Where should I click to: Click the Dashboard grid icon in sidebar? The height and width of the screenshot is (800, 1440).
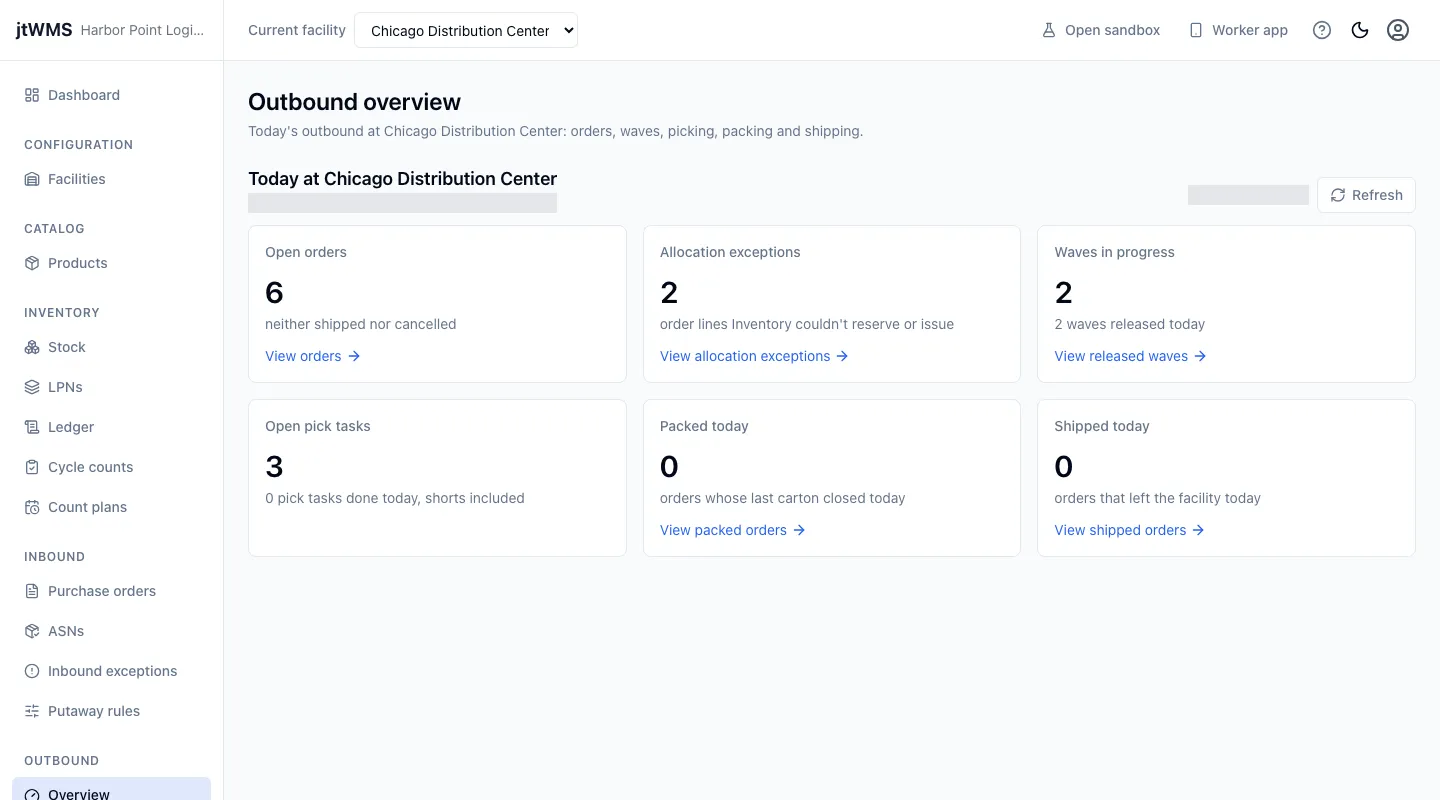click(x=32, y=95)
